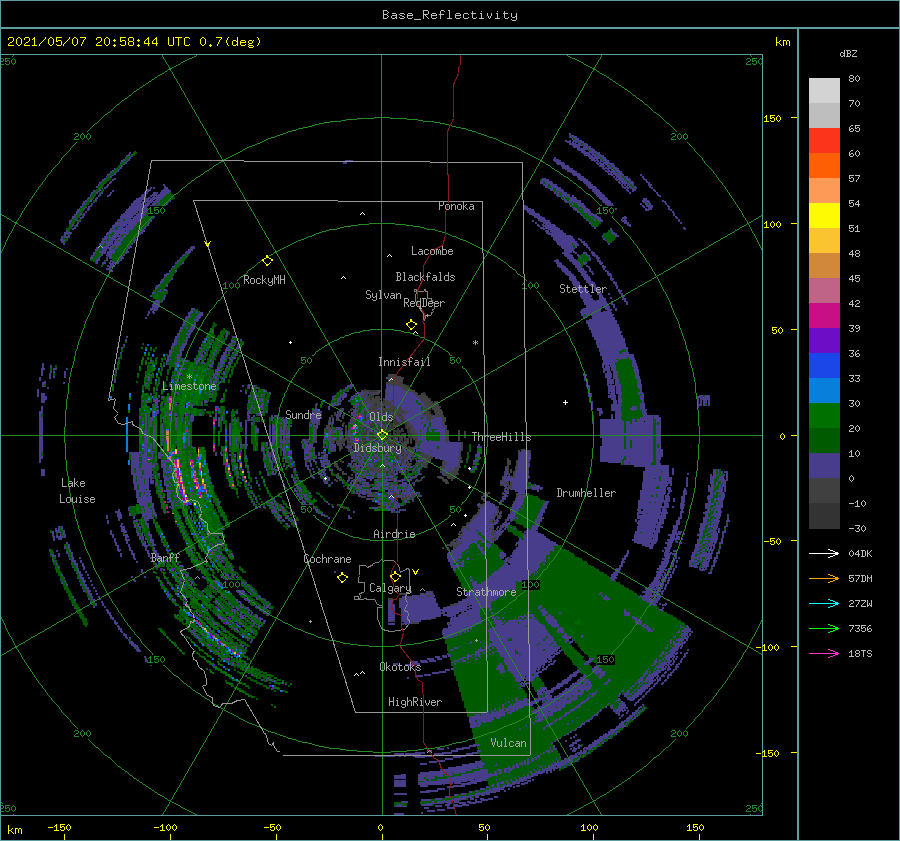The height and width of the screenshot is (841, 900).
Task: Click the Didsbury label
Action: (378, 448)
